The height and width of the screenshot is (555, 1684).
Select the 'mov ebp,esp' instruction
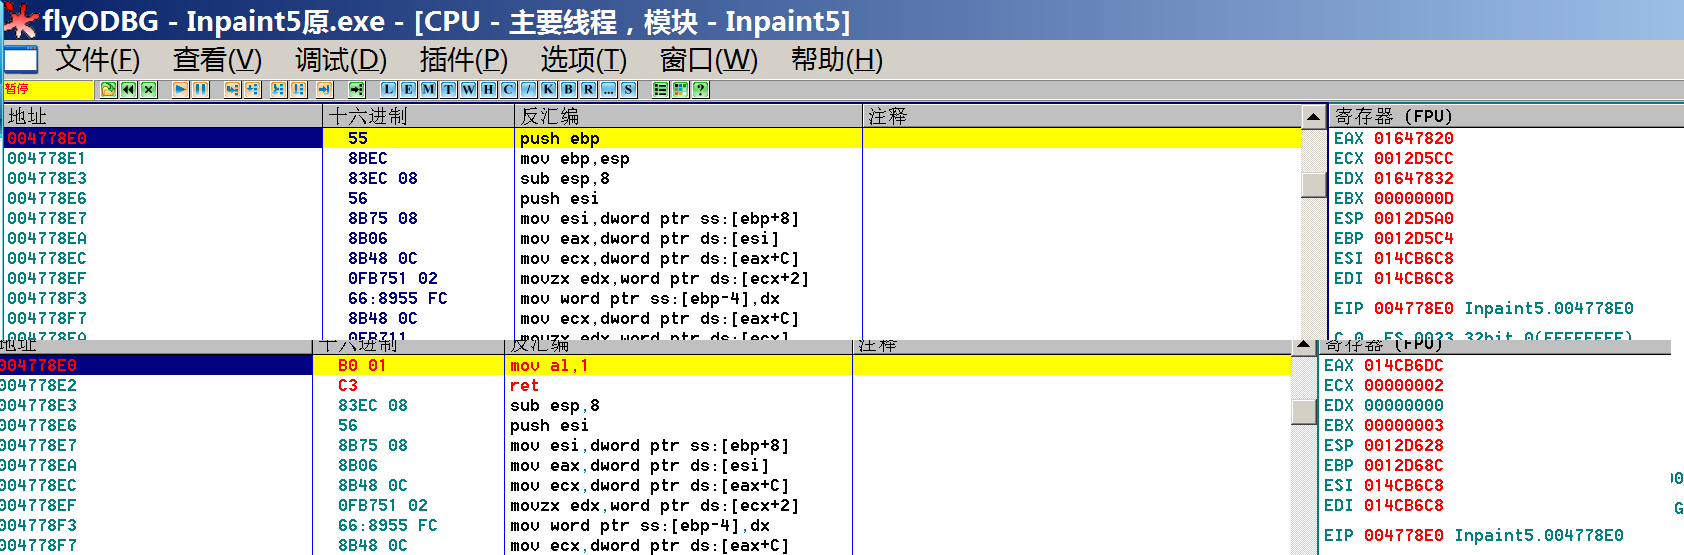574,158
